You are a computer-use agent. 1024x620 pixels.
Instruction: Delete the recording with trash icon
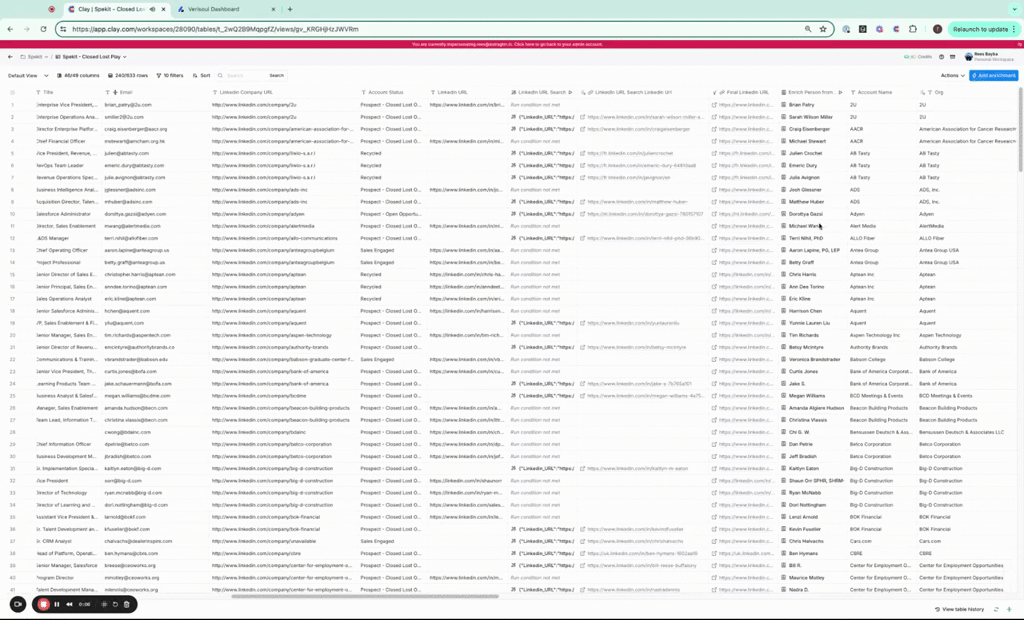(126, 604)
